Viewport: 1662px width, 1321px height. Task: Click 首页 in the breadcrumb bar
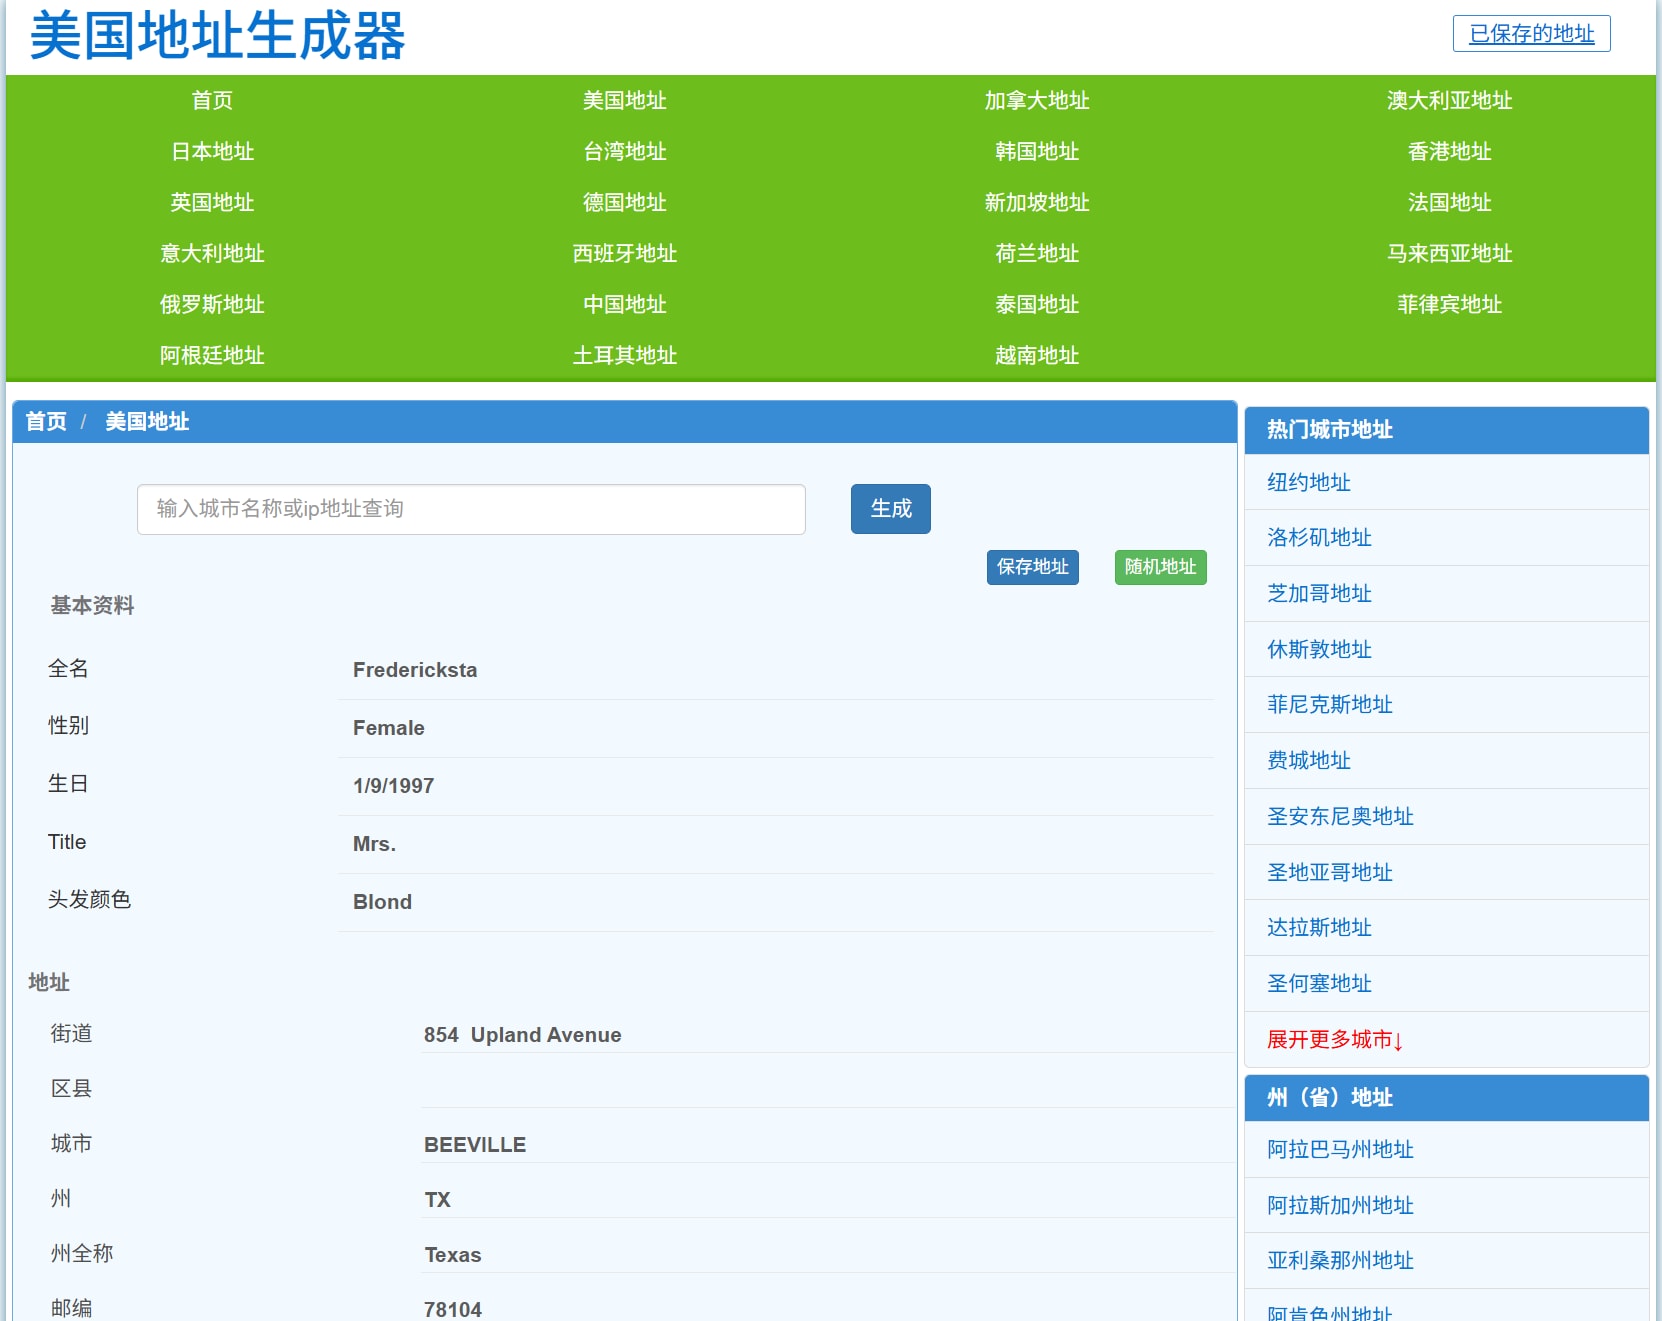coord(46,422)
